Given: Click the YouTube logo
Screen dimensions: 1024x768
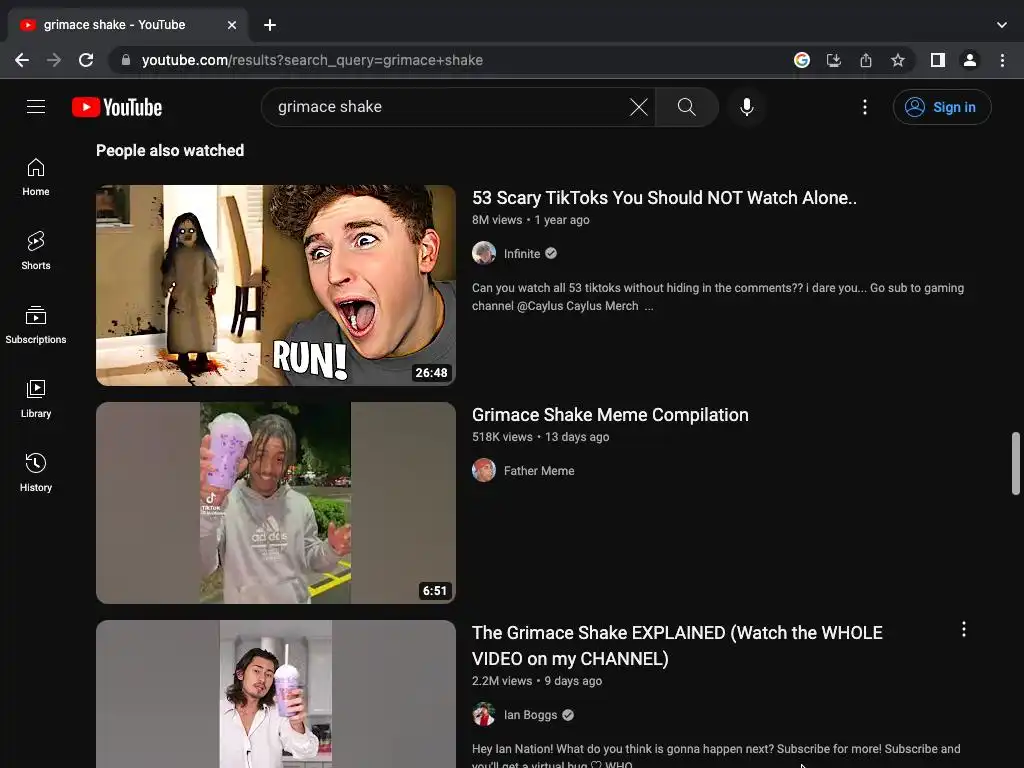Looking at the screenshot, I should pyautogui.click(x=117, y=107).
